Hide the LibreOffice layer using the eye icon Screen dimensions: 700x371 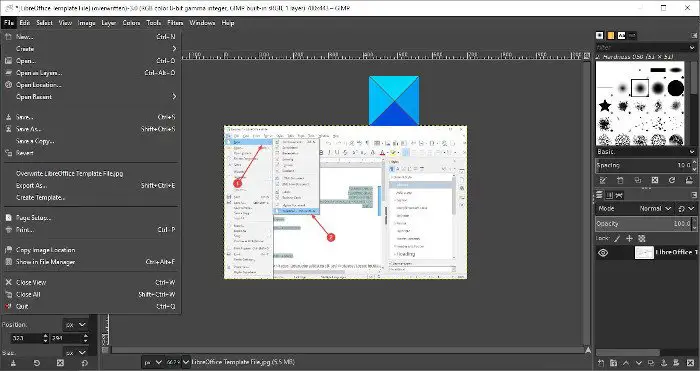click(x=603, y=253)
